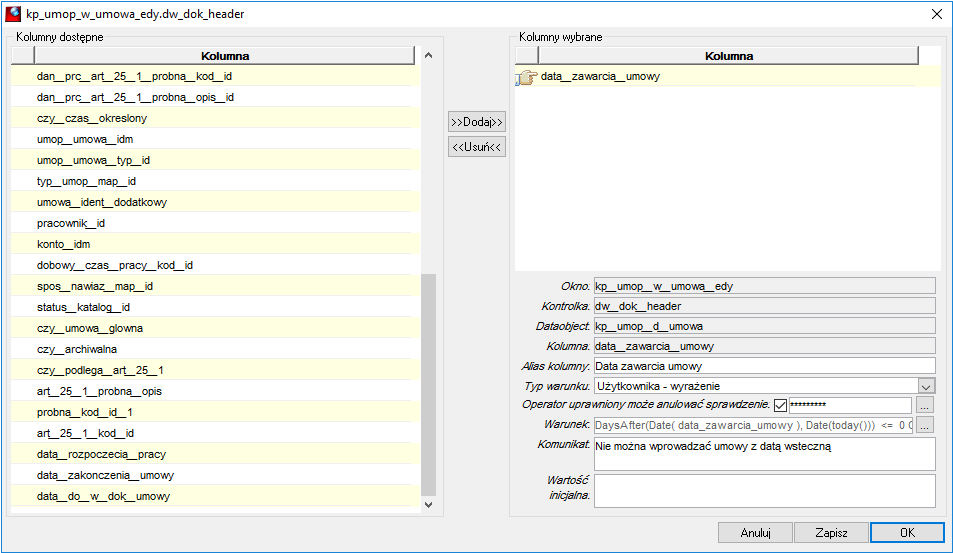Add column with >>Dodaj>> button
953x553 pixels.
click(x=477, y=122)
